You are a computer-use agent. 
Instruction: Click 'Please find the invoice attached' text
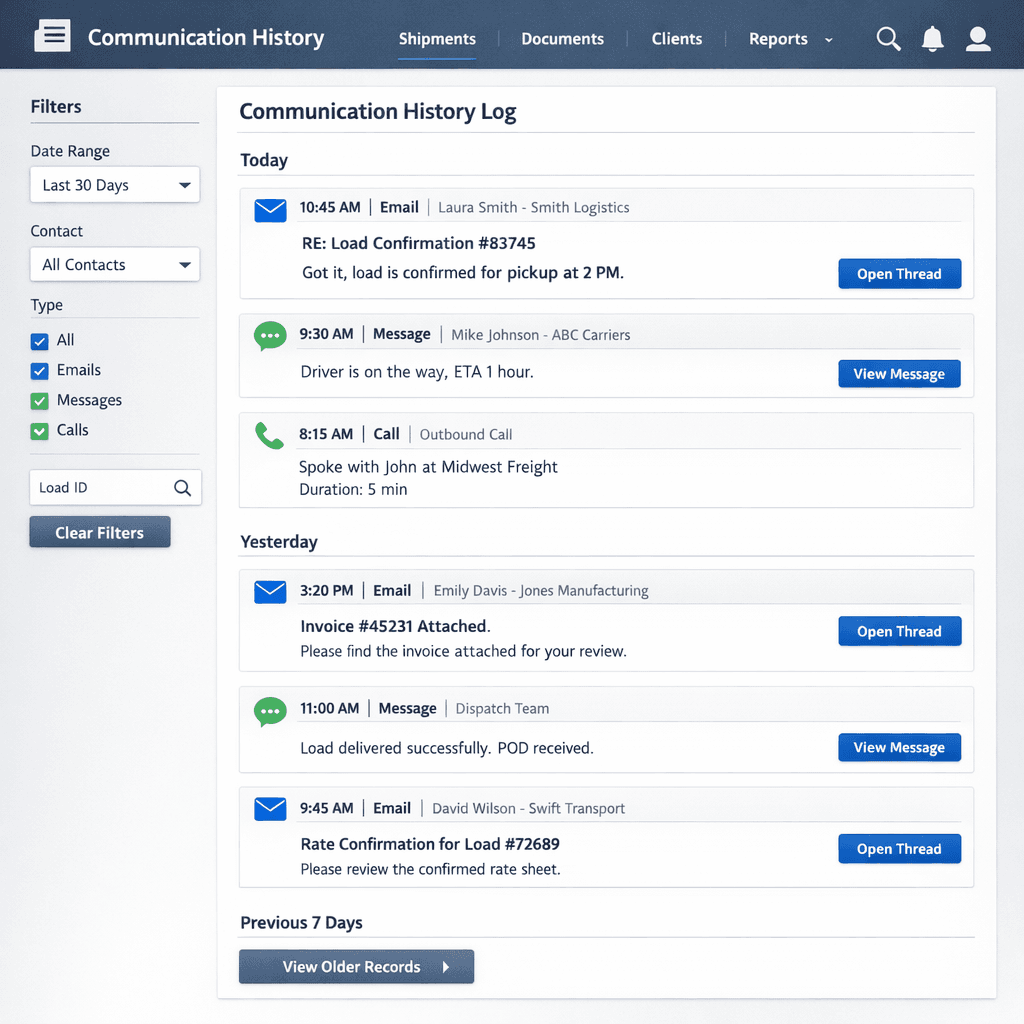pos(464,652)
